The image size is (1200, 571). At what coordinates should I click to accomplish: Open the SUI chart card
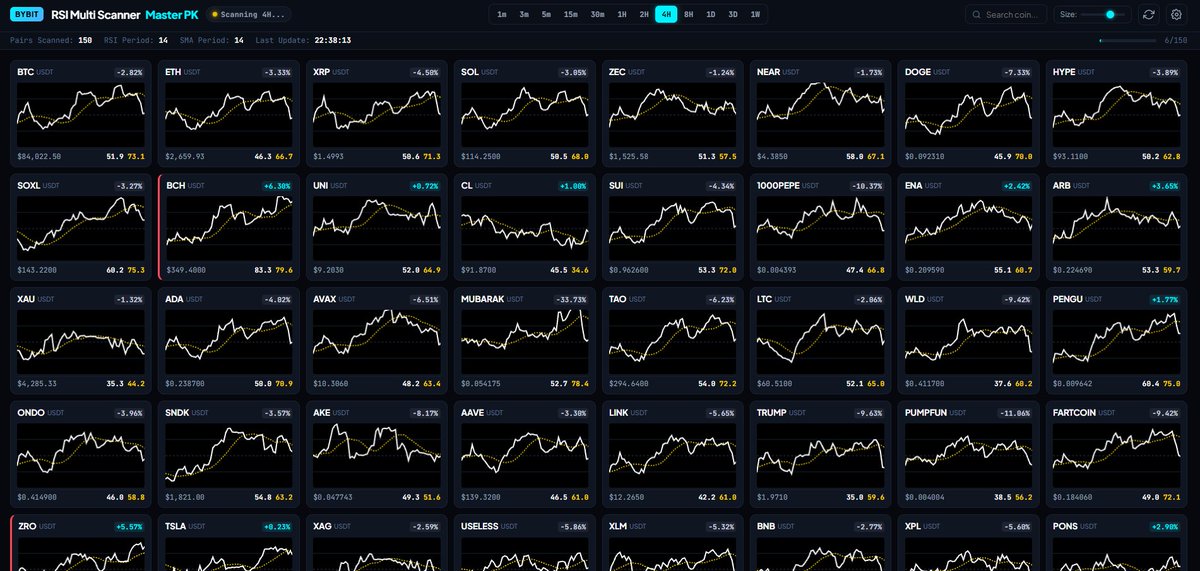[x=672, y=227]
